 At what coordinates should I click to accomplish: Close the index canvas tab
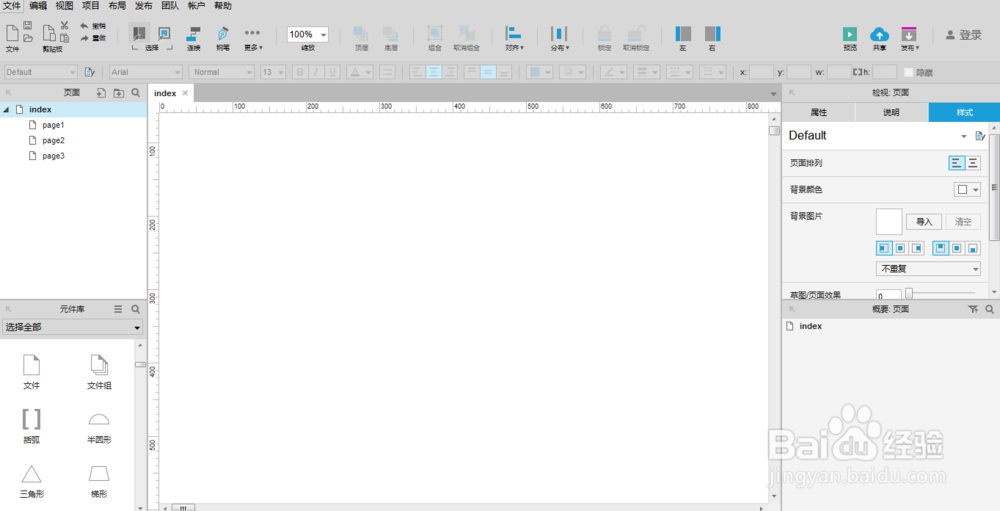pyautogui.click(x=185, y=93)
